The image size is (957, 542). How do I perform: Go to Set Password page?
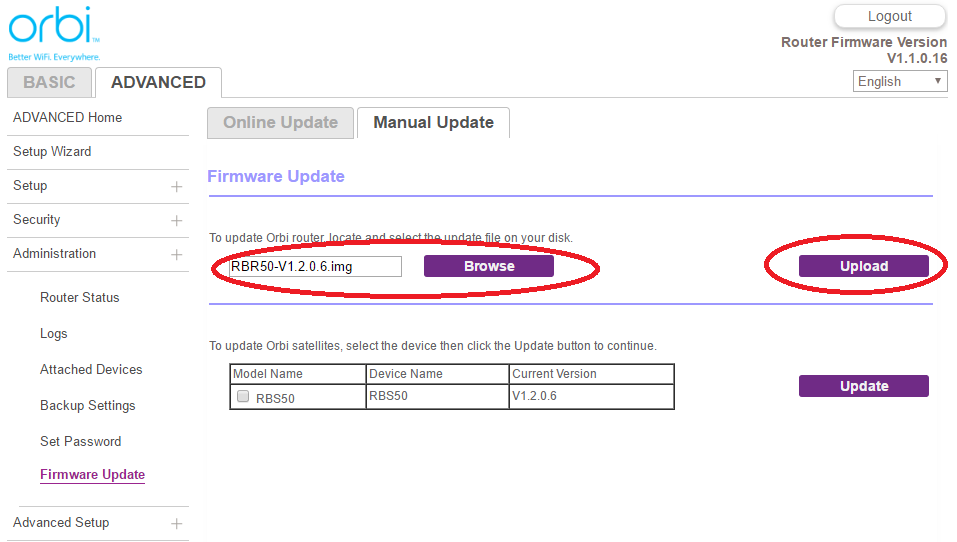click(x=81, y=441)
